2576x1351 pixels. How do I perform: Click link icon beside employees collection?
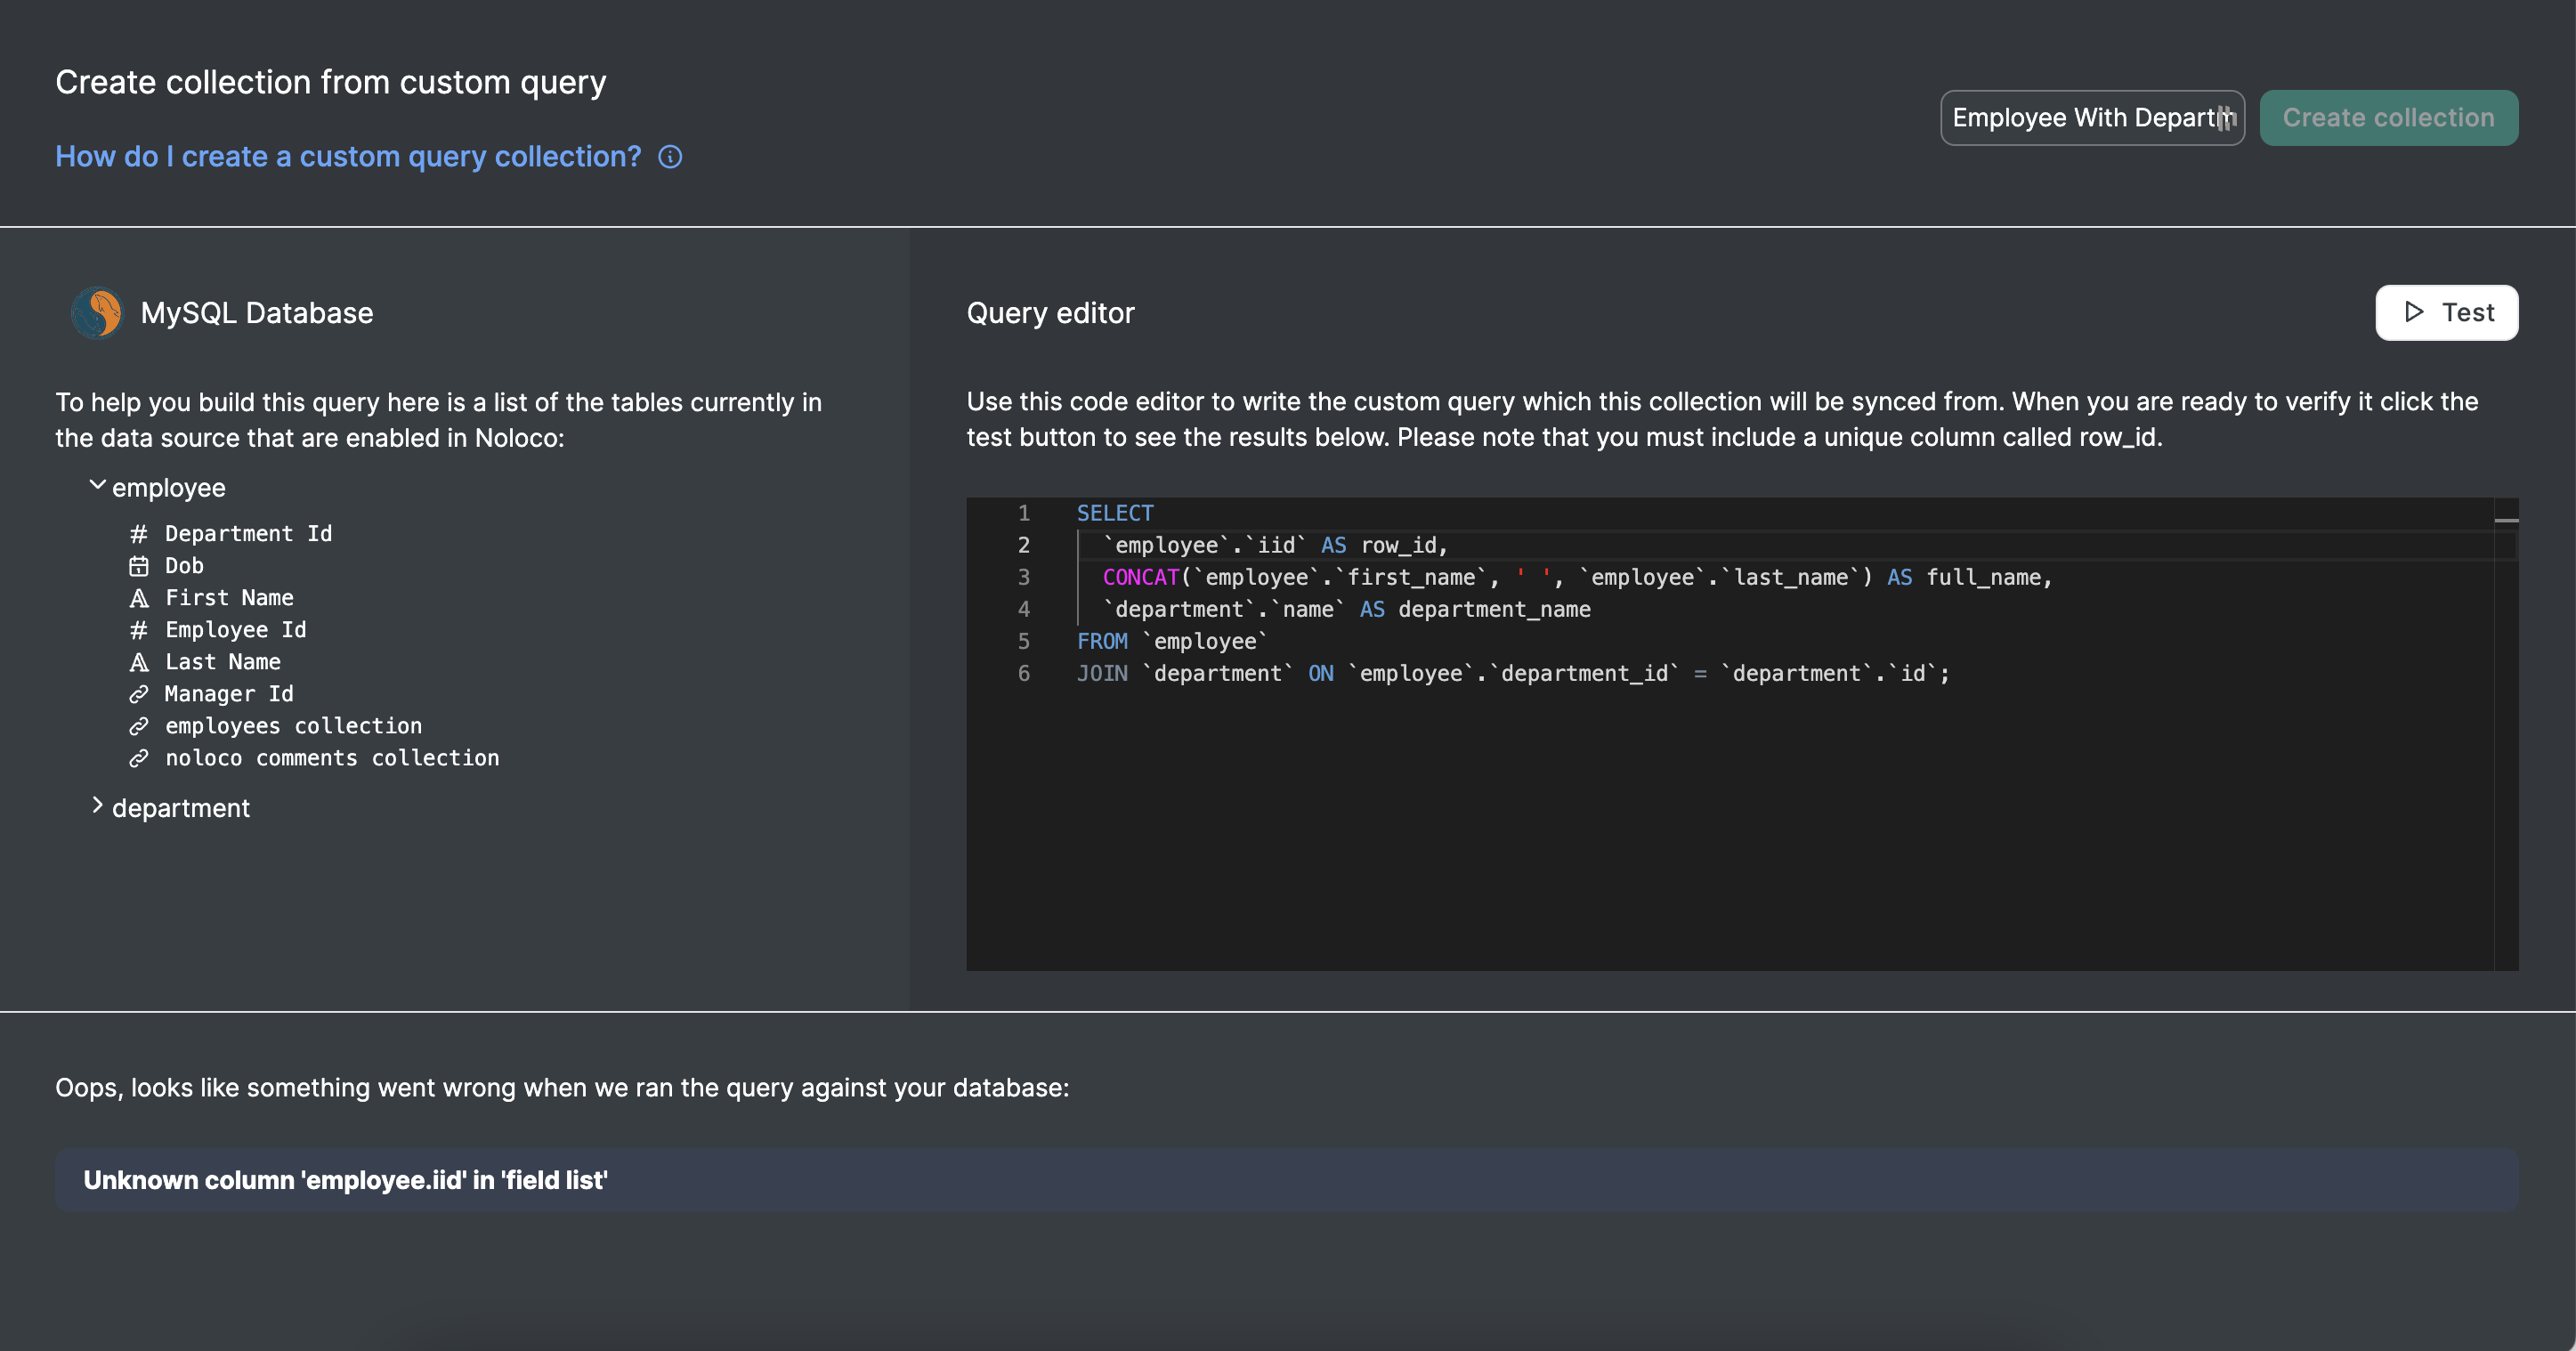click(x=139, y=726)
